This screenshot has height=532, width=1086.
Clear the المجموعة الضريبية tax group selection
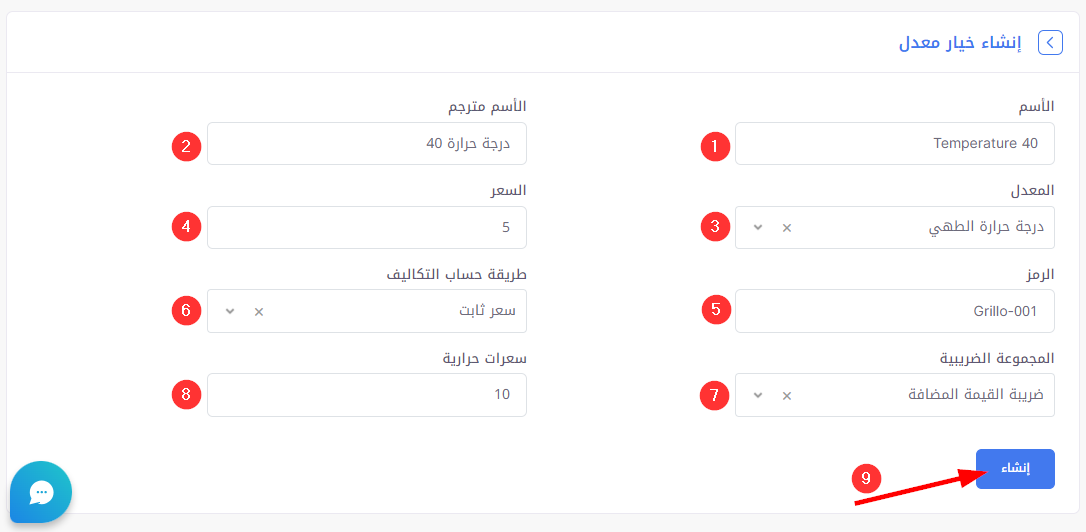(x=786, y=396)
